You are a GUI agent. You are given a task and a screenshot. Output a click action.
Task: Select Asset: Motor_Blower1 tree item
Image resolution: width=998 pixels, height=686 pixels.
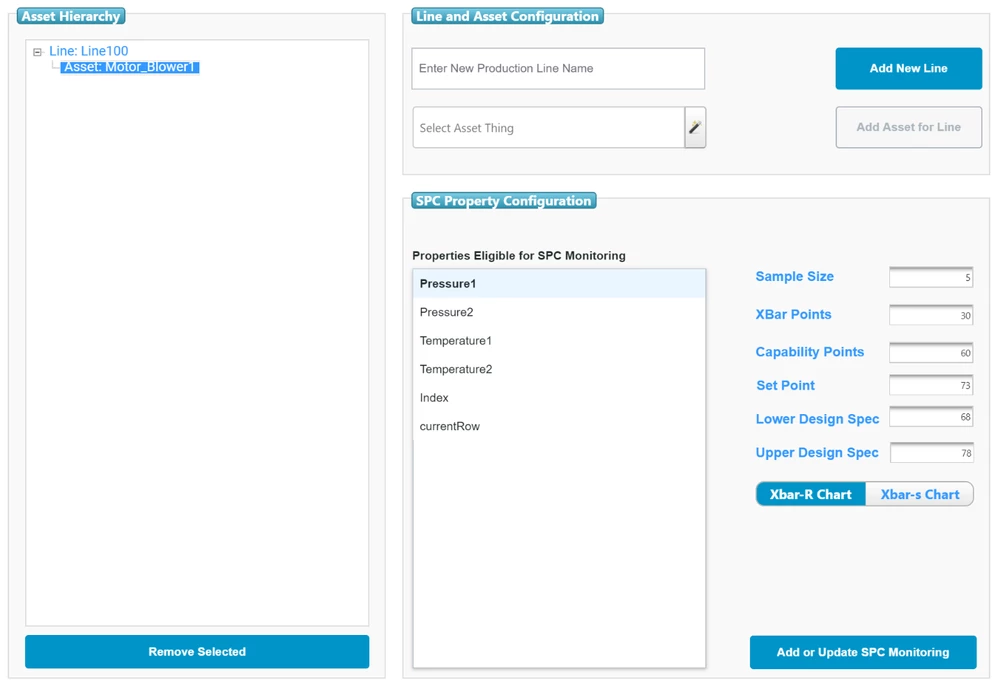[130, 67]
